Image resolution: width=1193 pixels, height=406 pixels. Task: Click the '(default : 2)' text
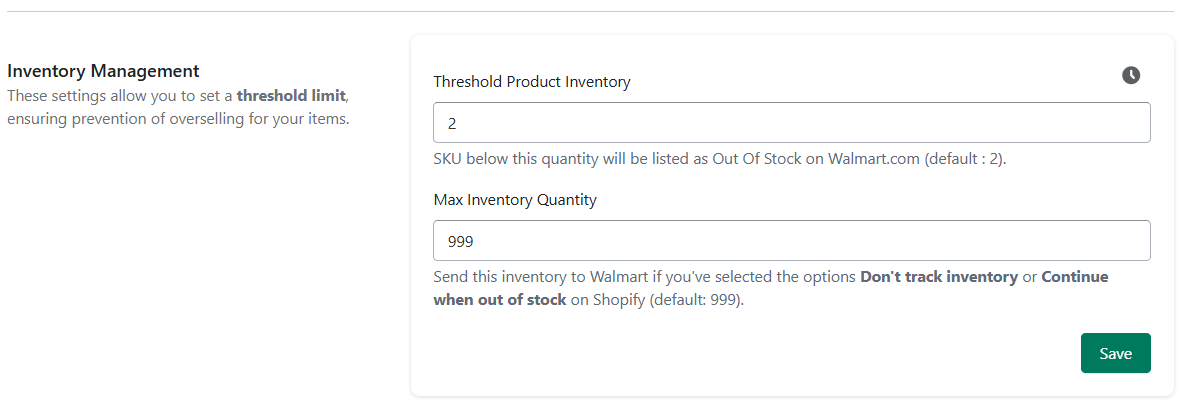(966, 160)
